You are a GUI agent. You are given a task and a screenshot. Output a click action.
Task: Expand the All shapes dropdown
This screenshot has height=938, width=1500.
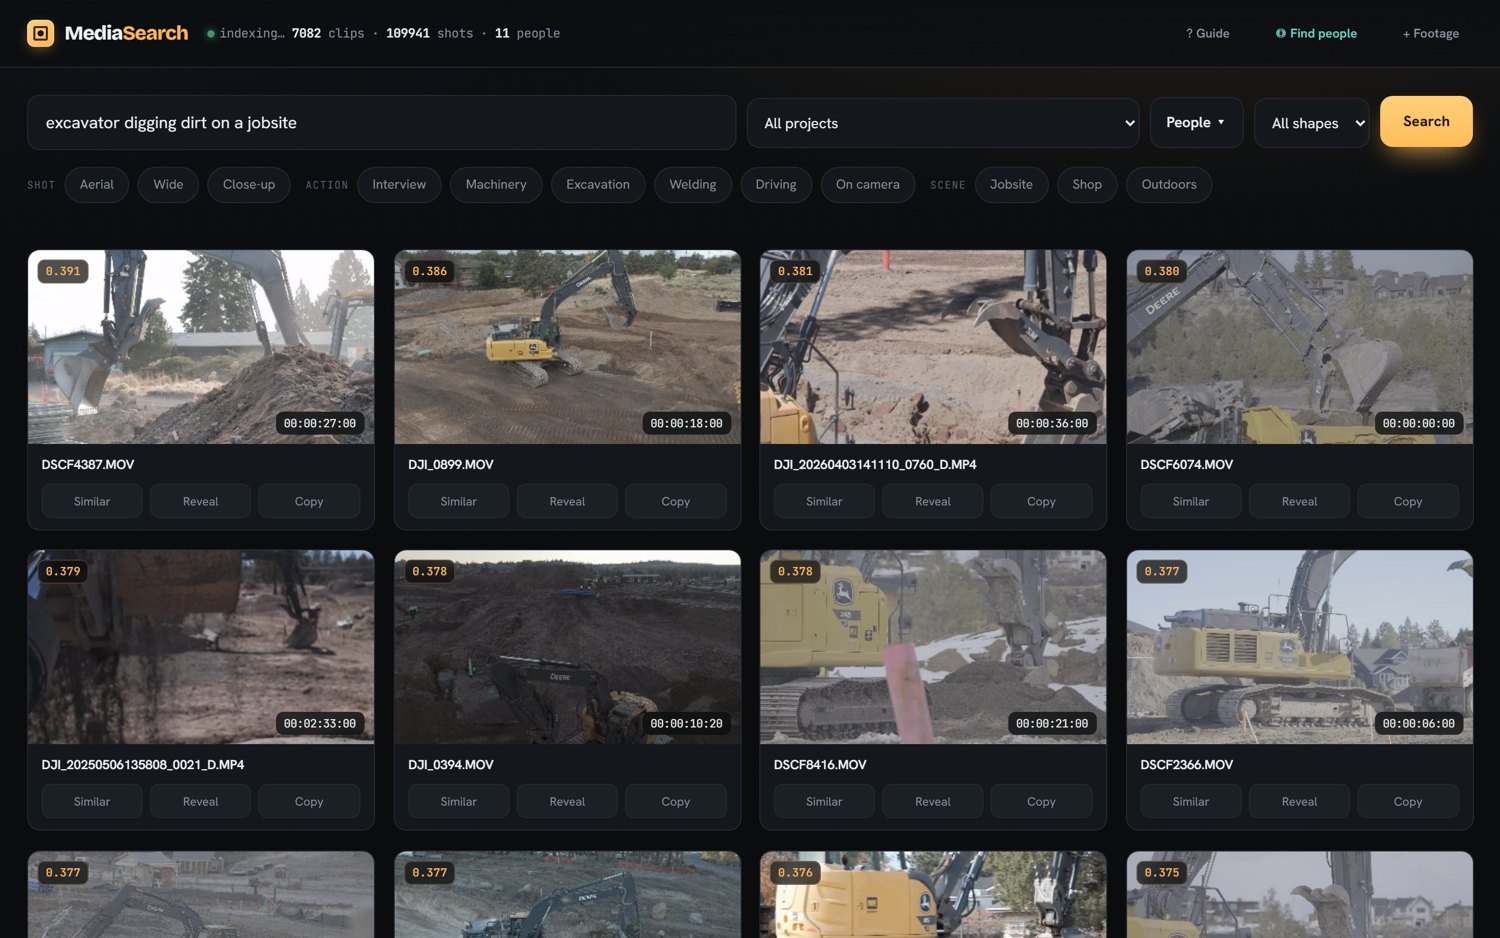1311,123
